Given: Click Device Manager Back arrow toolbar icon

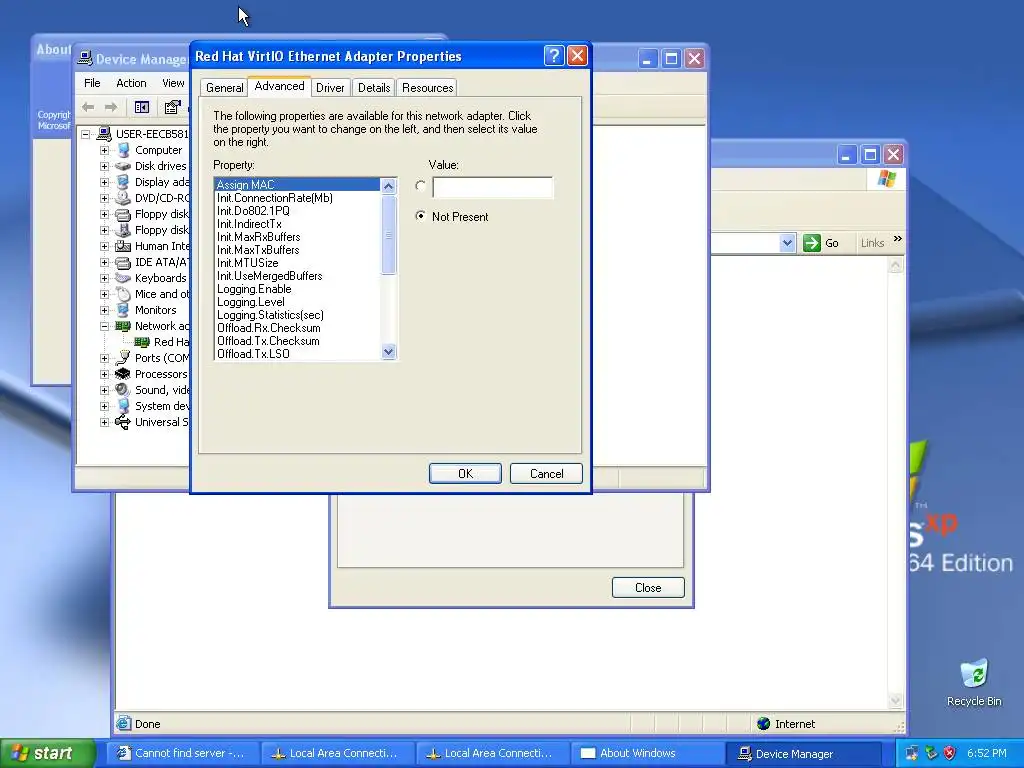Looking at the screenshot, I should [88, 107].
